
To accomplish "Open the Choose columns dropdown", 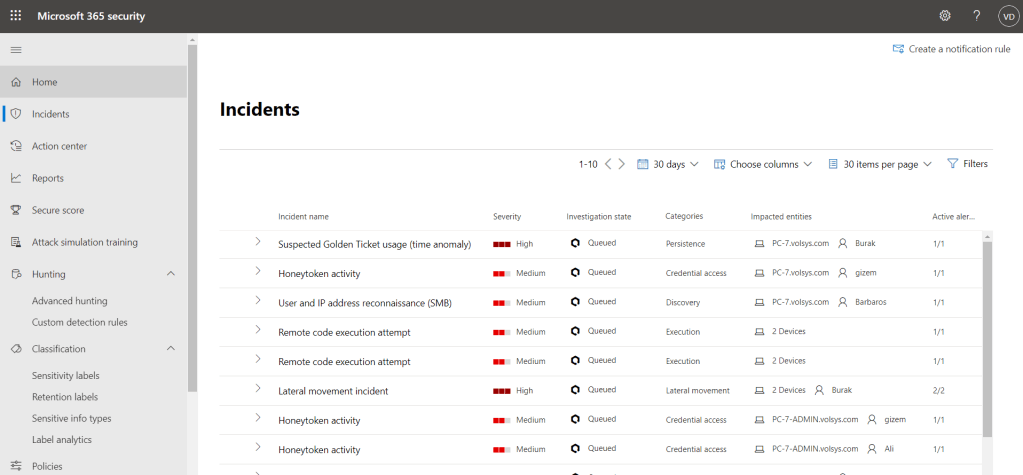I will [x=762, y=164].
